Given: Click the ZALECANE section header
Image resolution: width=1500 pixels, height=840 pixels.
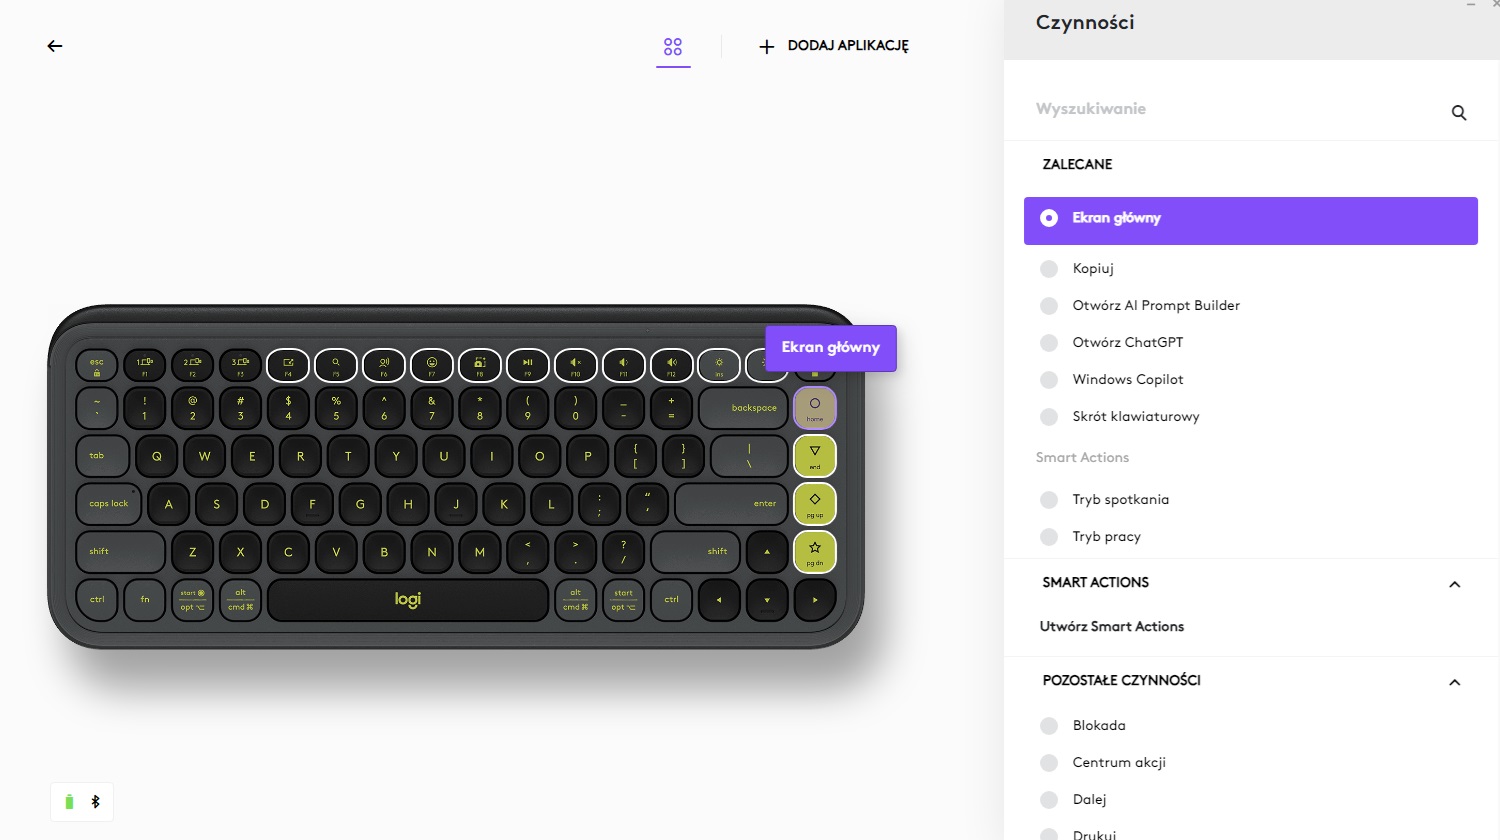Looking at the screenshot, I should pos(1077,164).
